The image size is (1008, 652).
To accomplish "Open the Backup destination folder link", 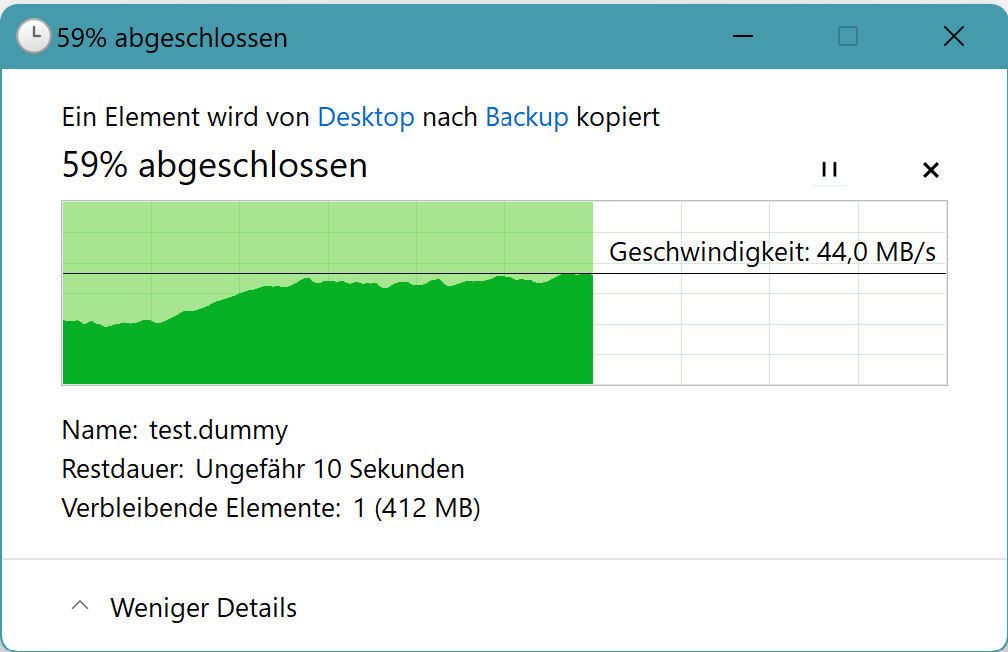I will click(x=527, y=117).
